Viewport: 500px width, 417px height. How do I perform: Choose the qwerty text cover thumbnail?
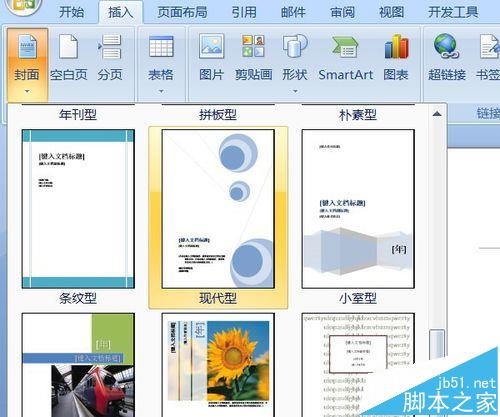click(x=358, y=365)
